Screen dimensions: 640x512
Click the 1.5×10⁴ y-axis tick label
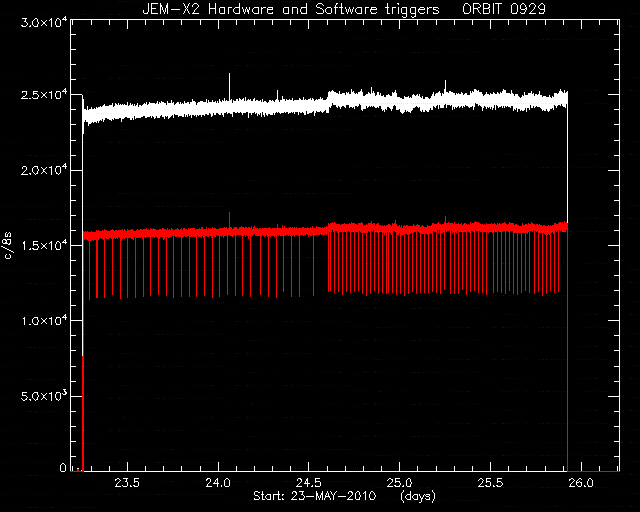pyautogui.click(x=44, y=245)
